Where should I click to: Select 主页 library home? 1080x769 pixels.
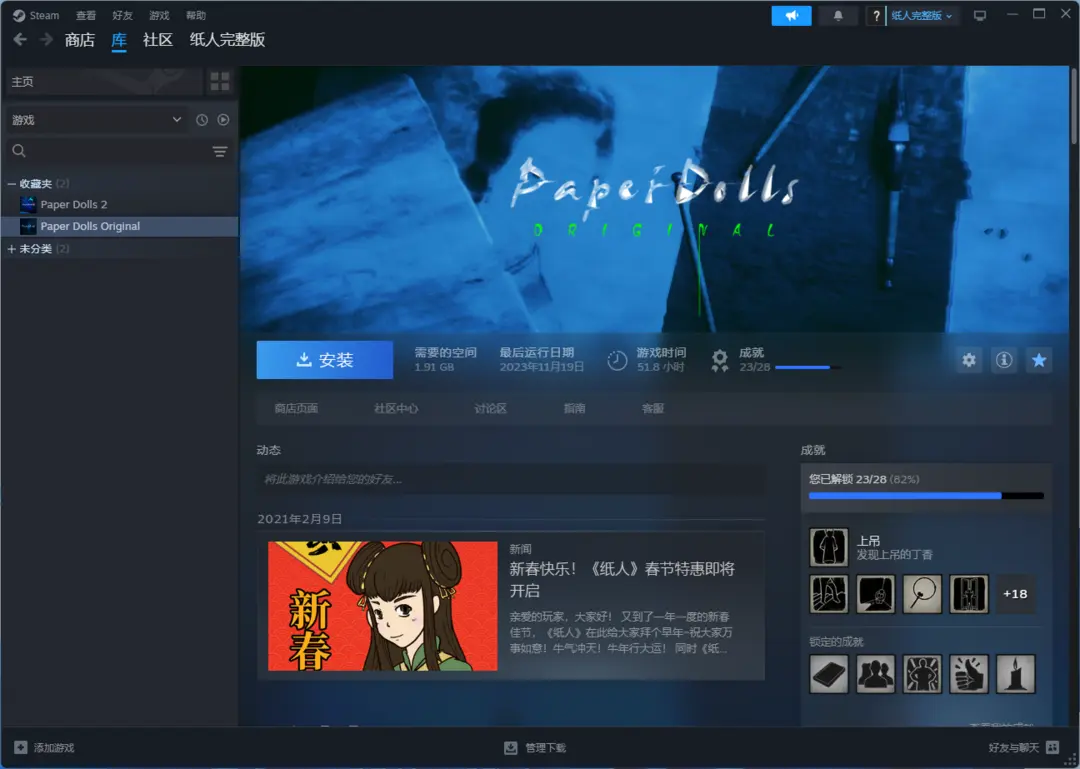(104, 81)
